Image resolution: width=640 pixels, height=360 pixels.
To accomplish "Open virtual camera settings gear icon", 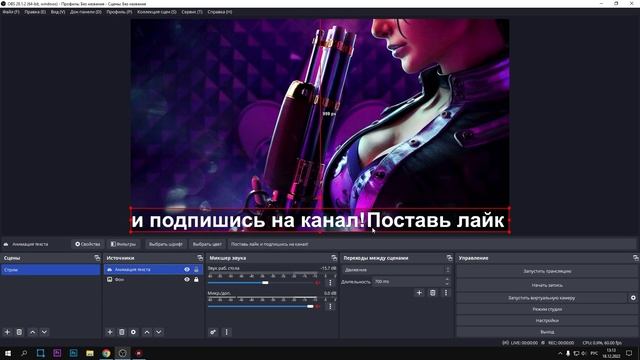I will pos(633,298).
